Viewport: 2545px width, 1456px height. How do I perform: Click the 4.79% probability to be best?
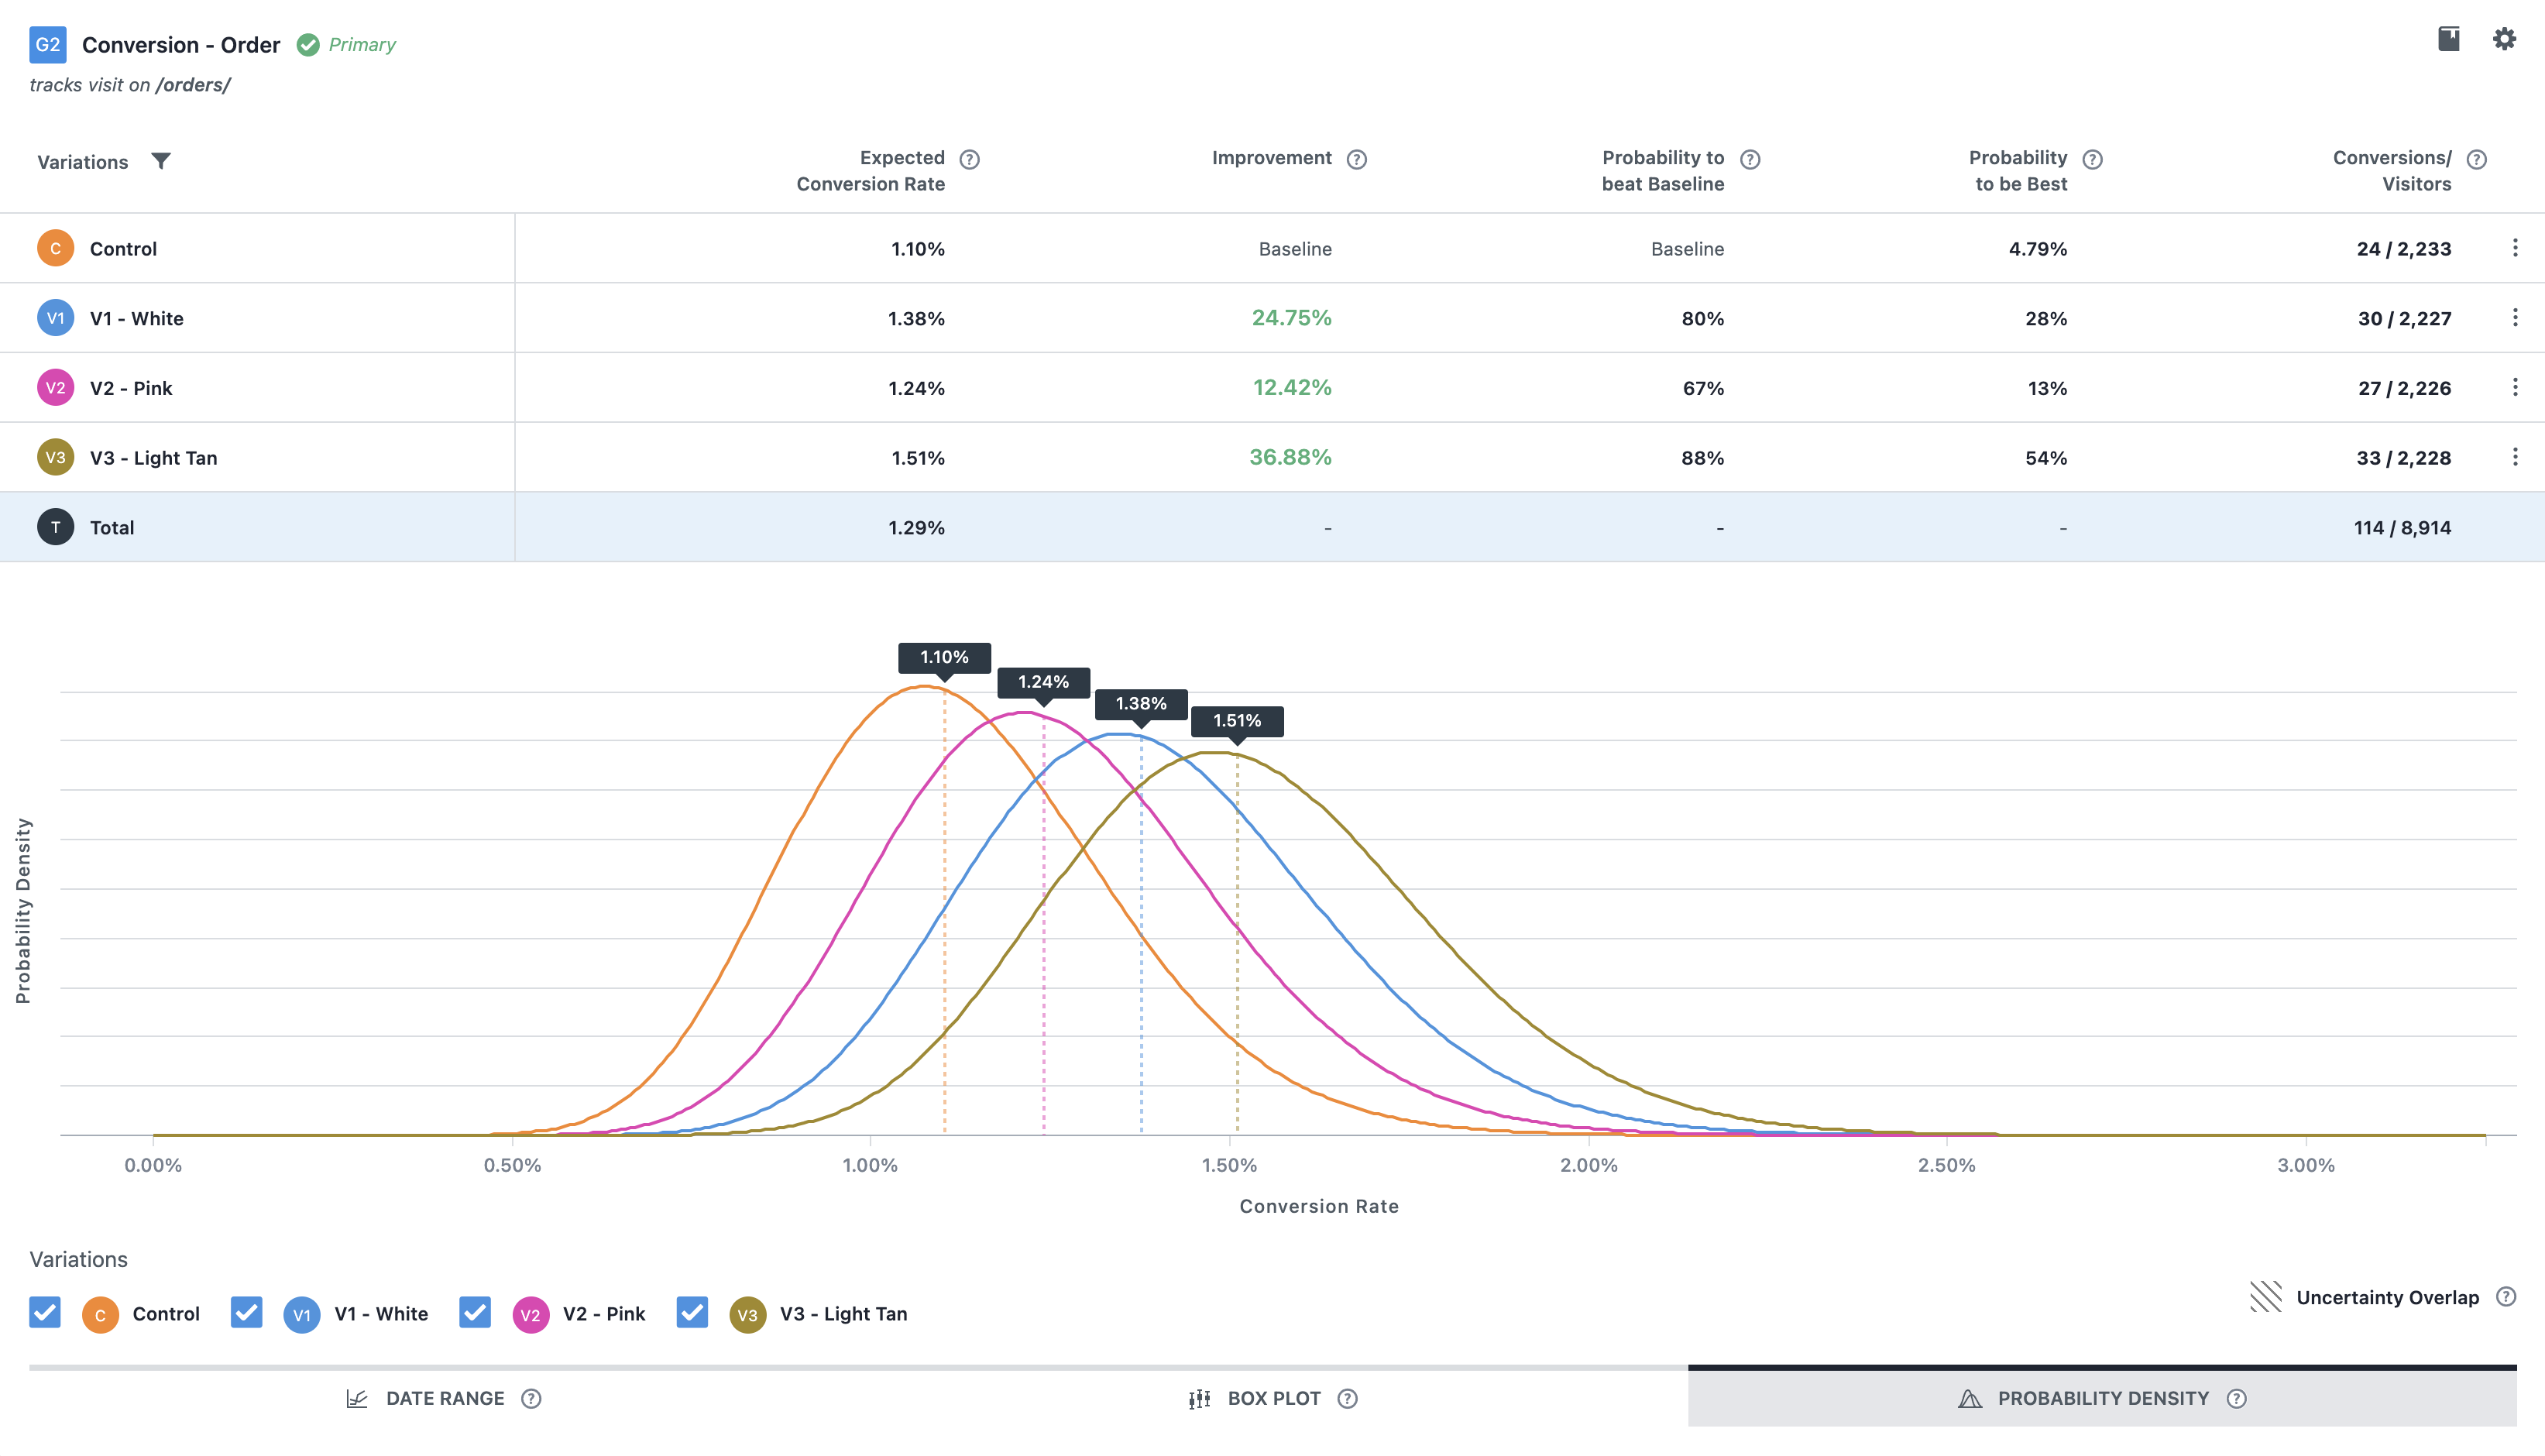[2038, 249]
